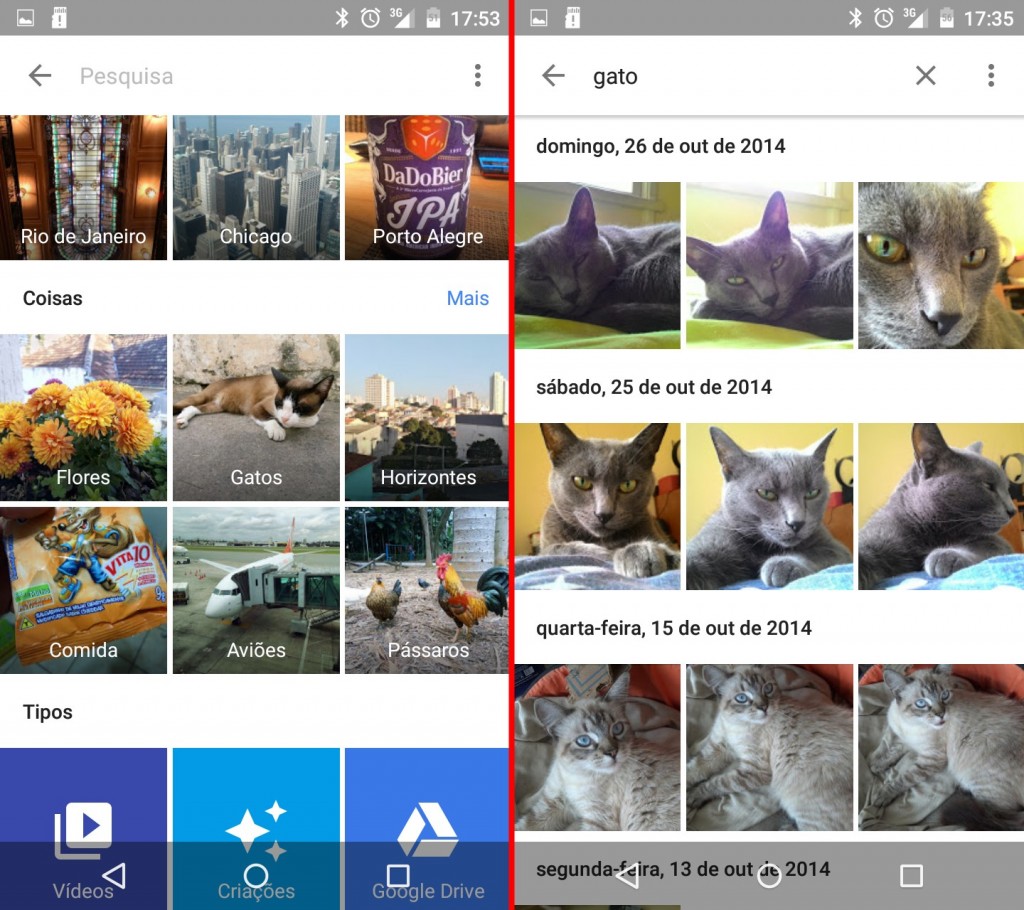Screen dimensions: 1024x910
Task: Tap Android home button on left screen
Action: pyautogui.click(x=256, y=875)
